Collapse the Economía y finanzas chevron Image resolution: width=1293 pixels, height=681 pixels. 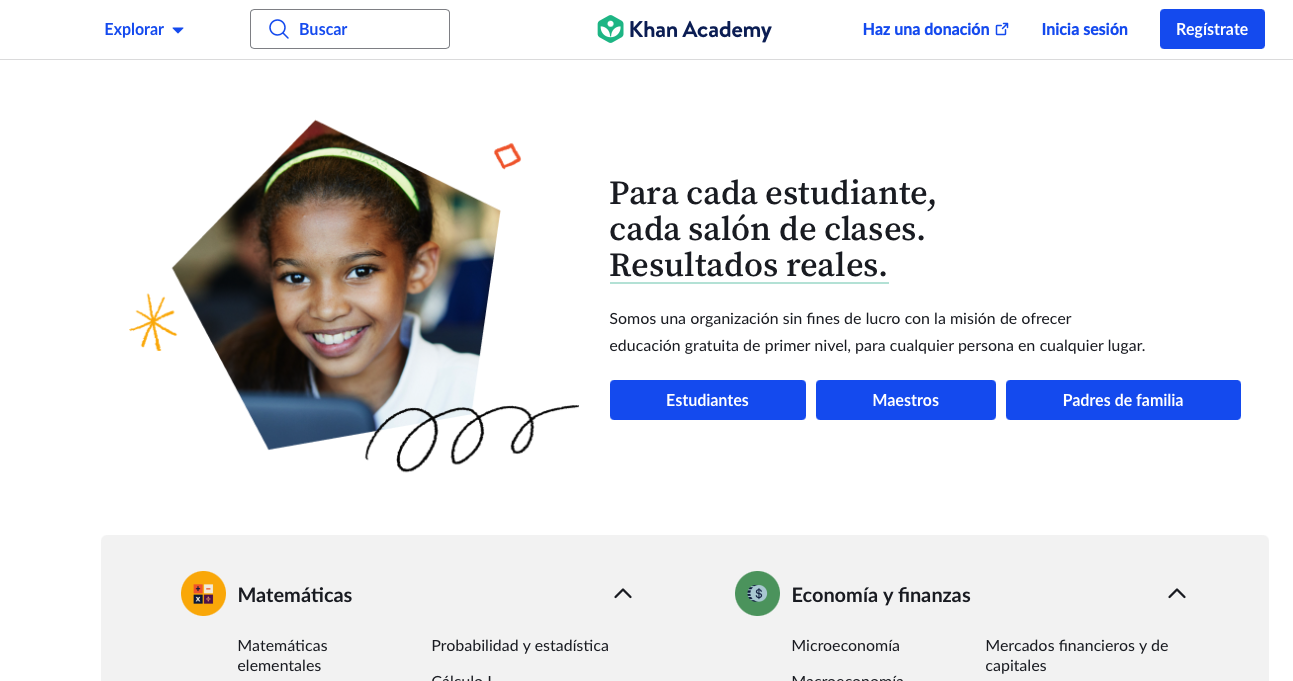(1177, 594)
